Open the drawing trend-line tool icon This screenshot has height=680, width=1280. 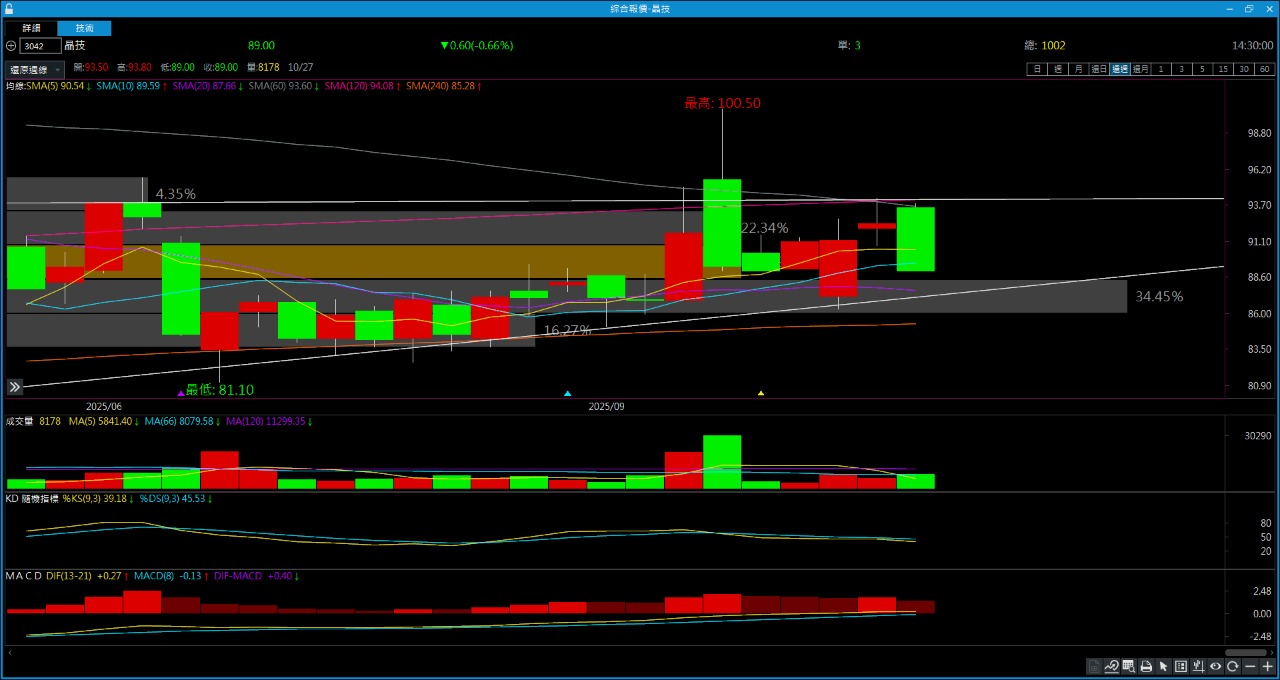pyautogui.click(x=1111, y=666)
